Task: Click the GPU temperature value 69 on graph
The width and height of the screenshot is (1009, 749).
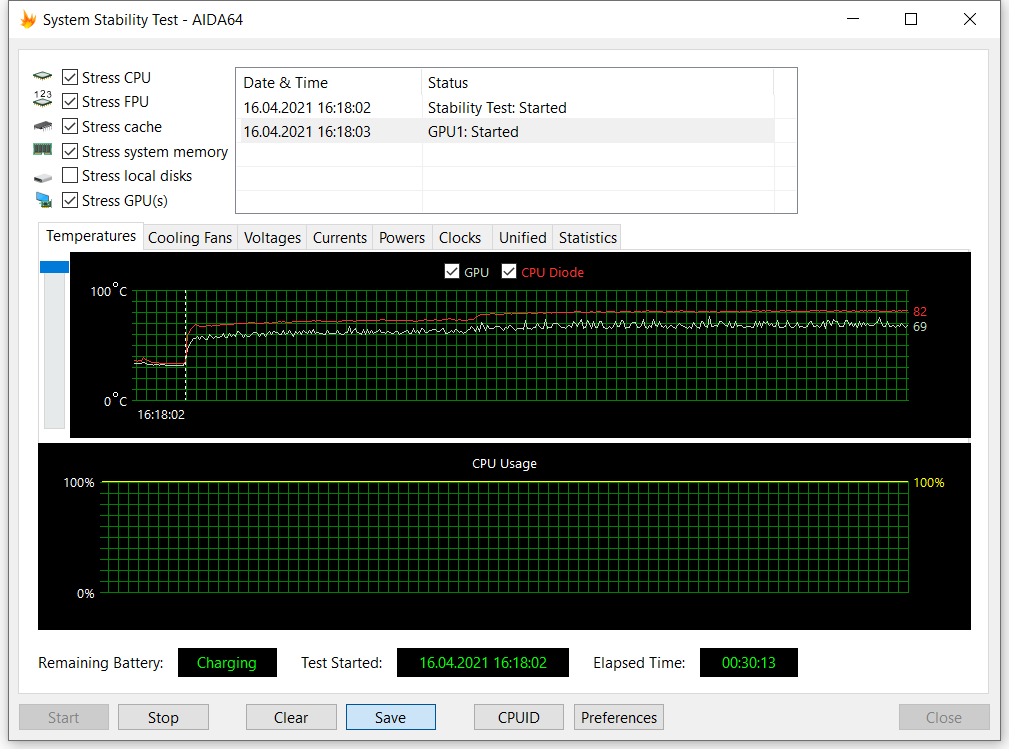Action: point(920,327)
